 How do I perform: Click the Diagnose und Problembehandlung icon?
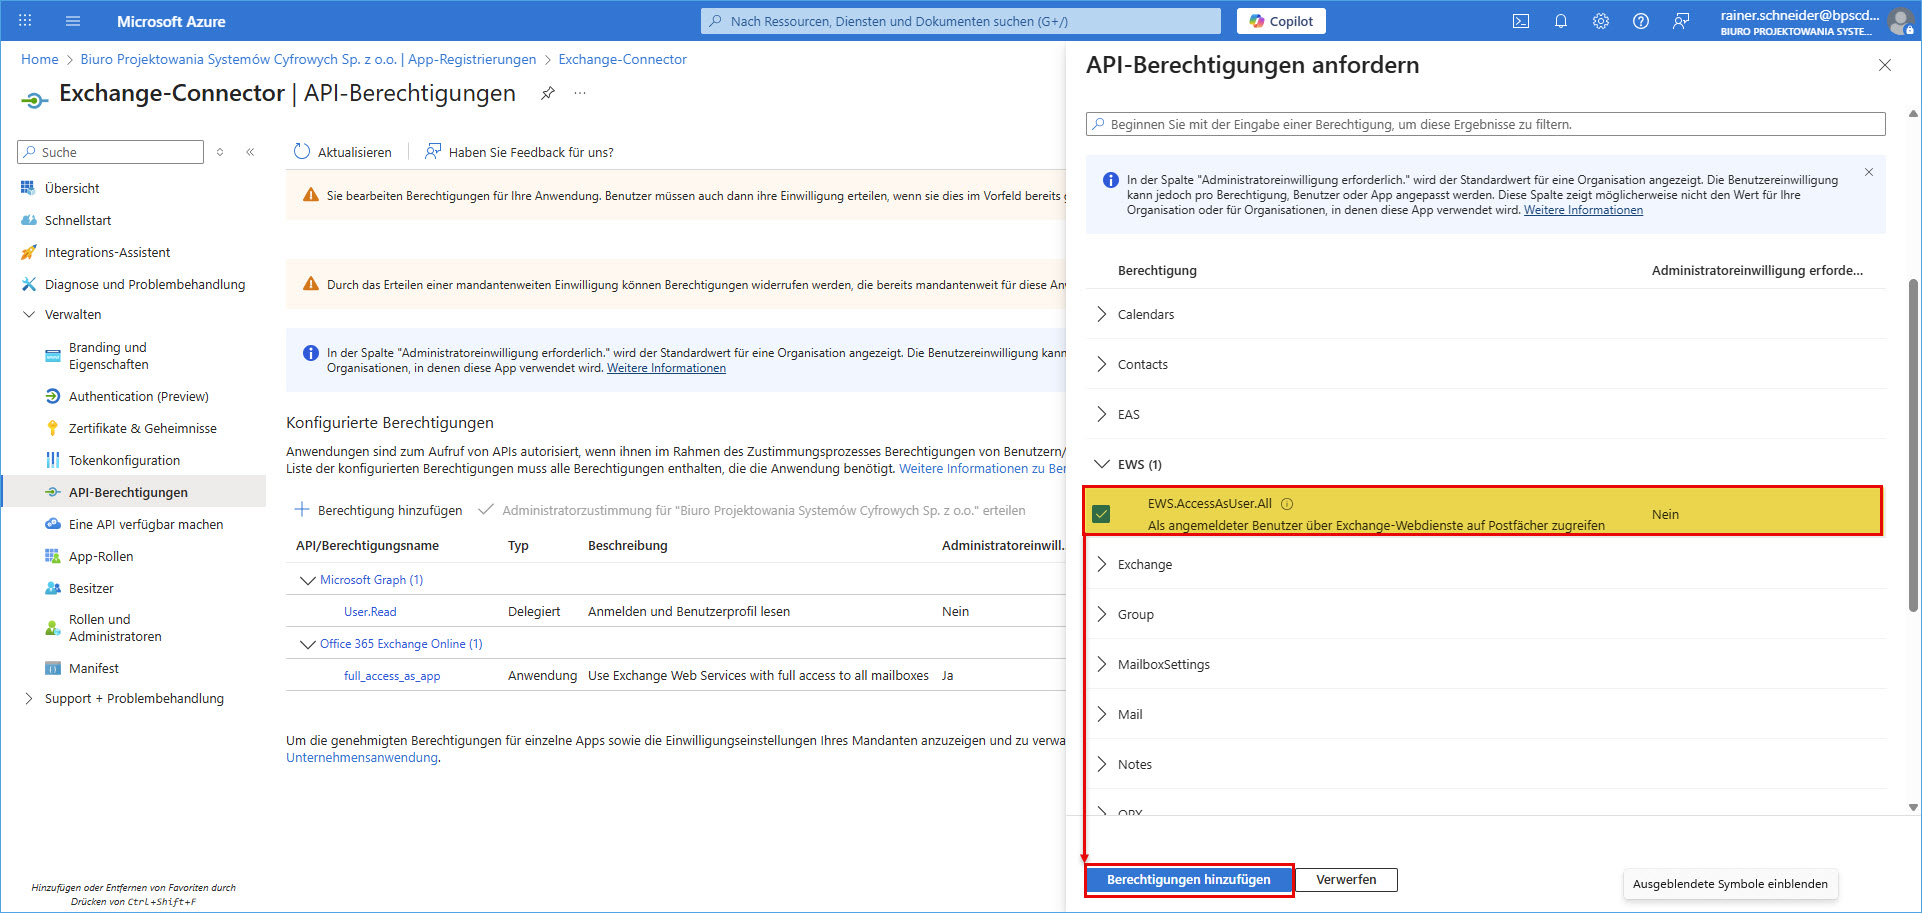pos(28,284)
